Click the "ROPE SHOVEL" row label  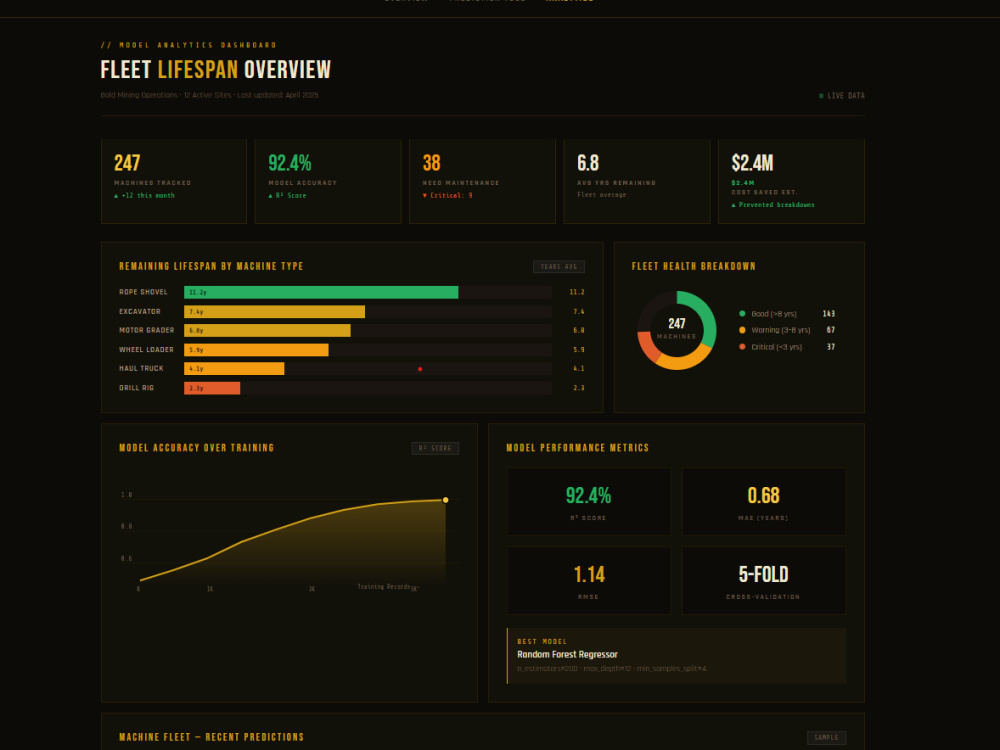pos(143,292)
